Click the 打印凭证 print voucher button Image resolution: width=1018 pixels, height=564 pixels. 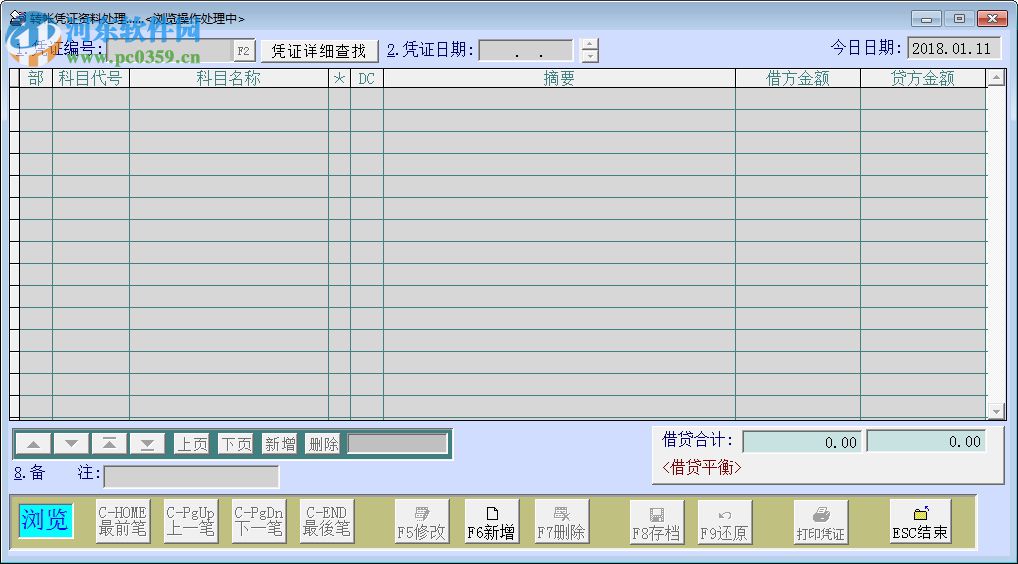coord(821,522)
